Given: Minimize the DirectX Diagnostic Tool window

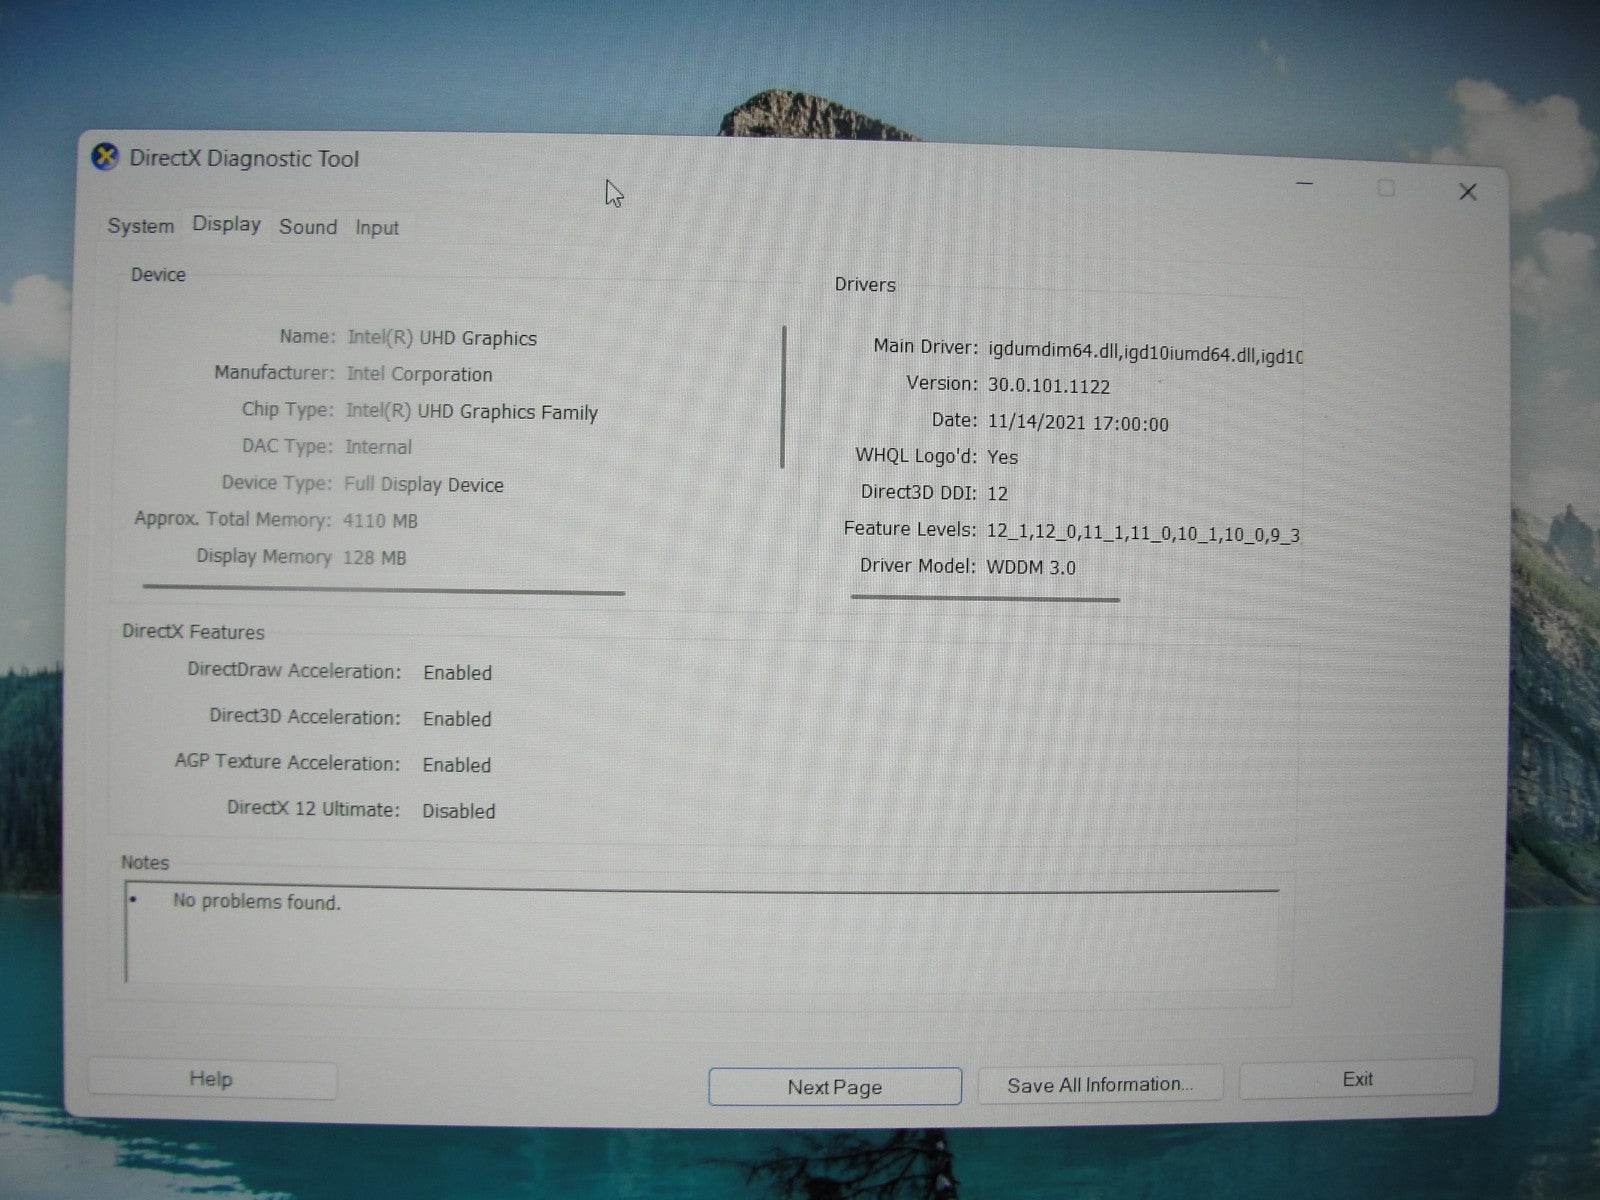Looking at the screenshot, I should 1302,186.
